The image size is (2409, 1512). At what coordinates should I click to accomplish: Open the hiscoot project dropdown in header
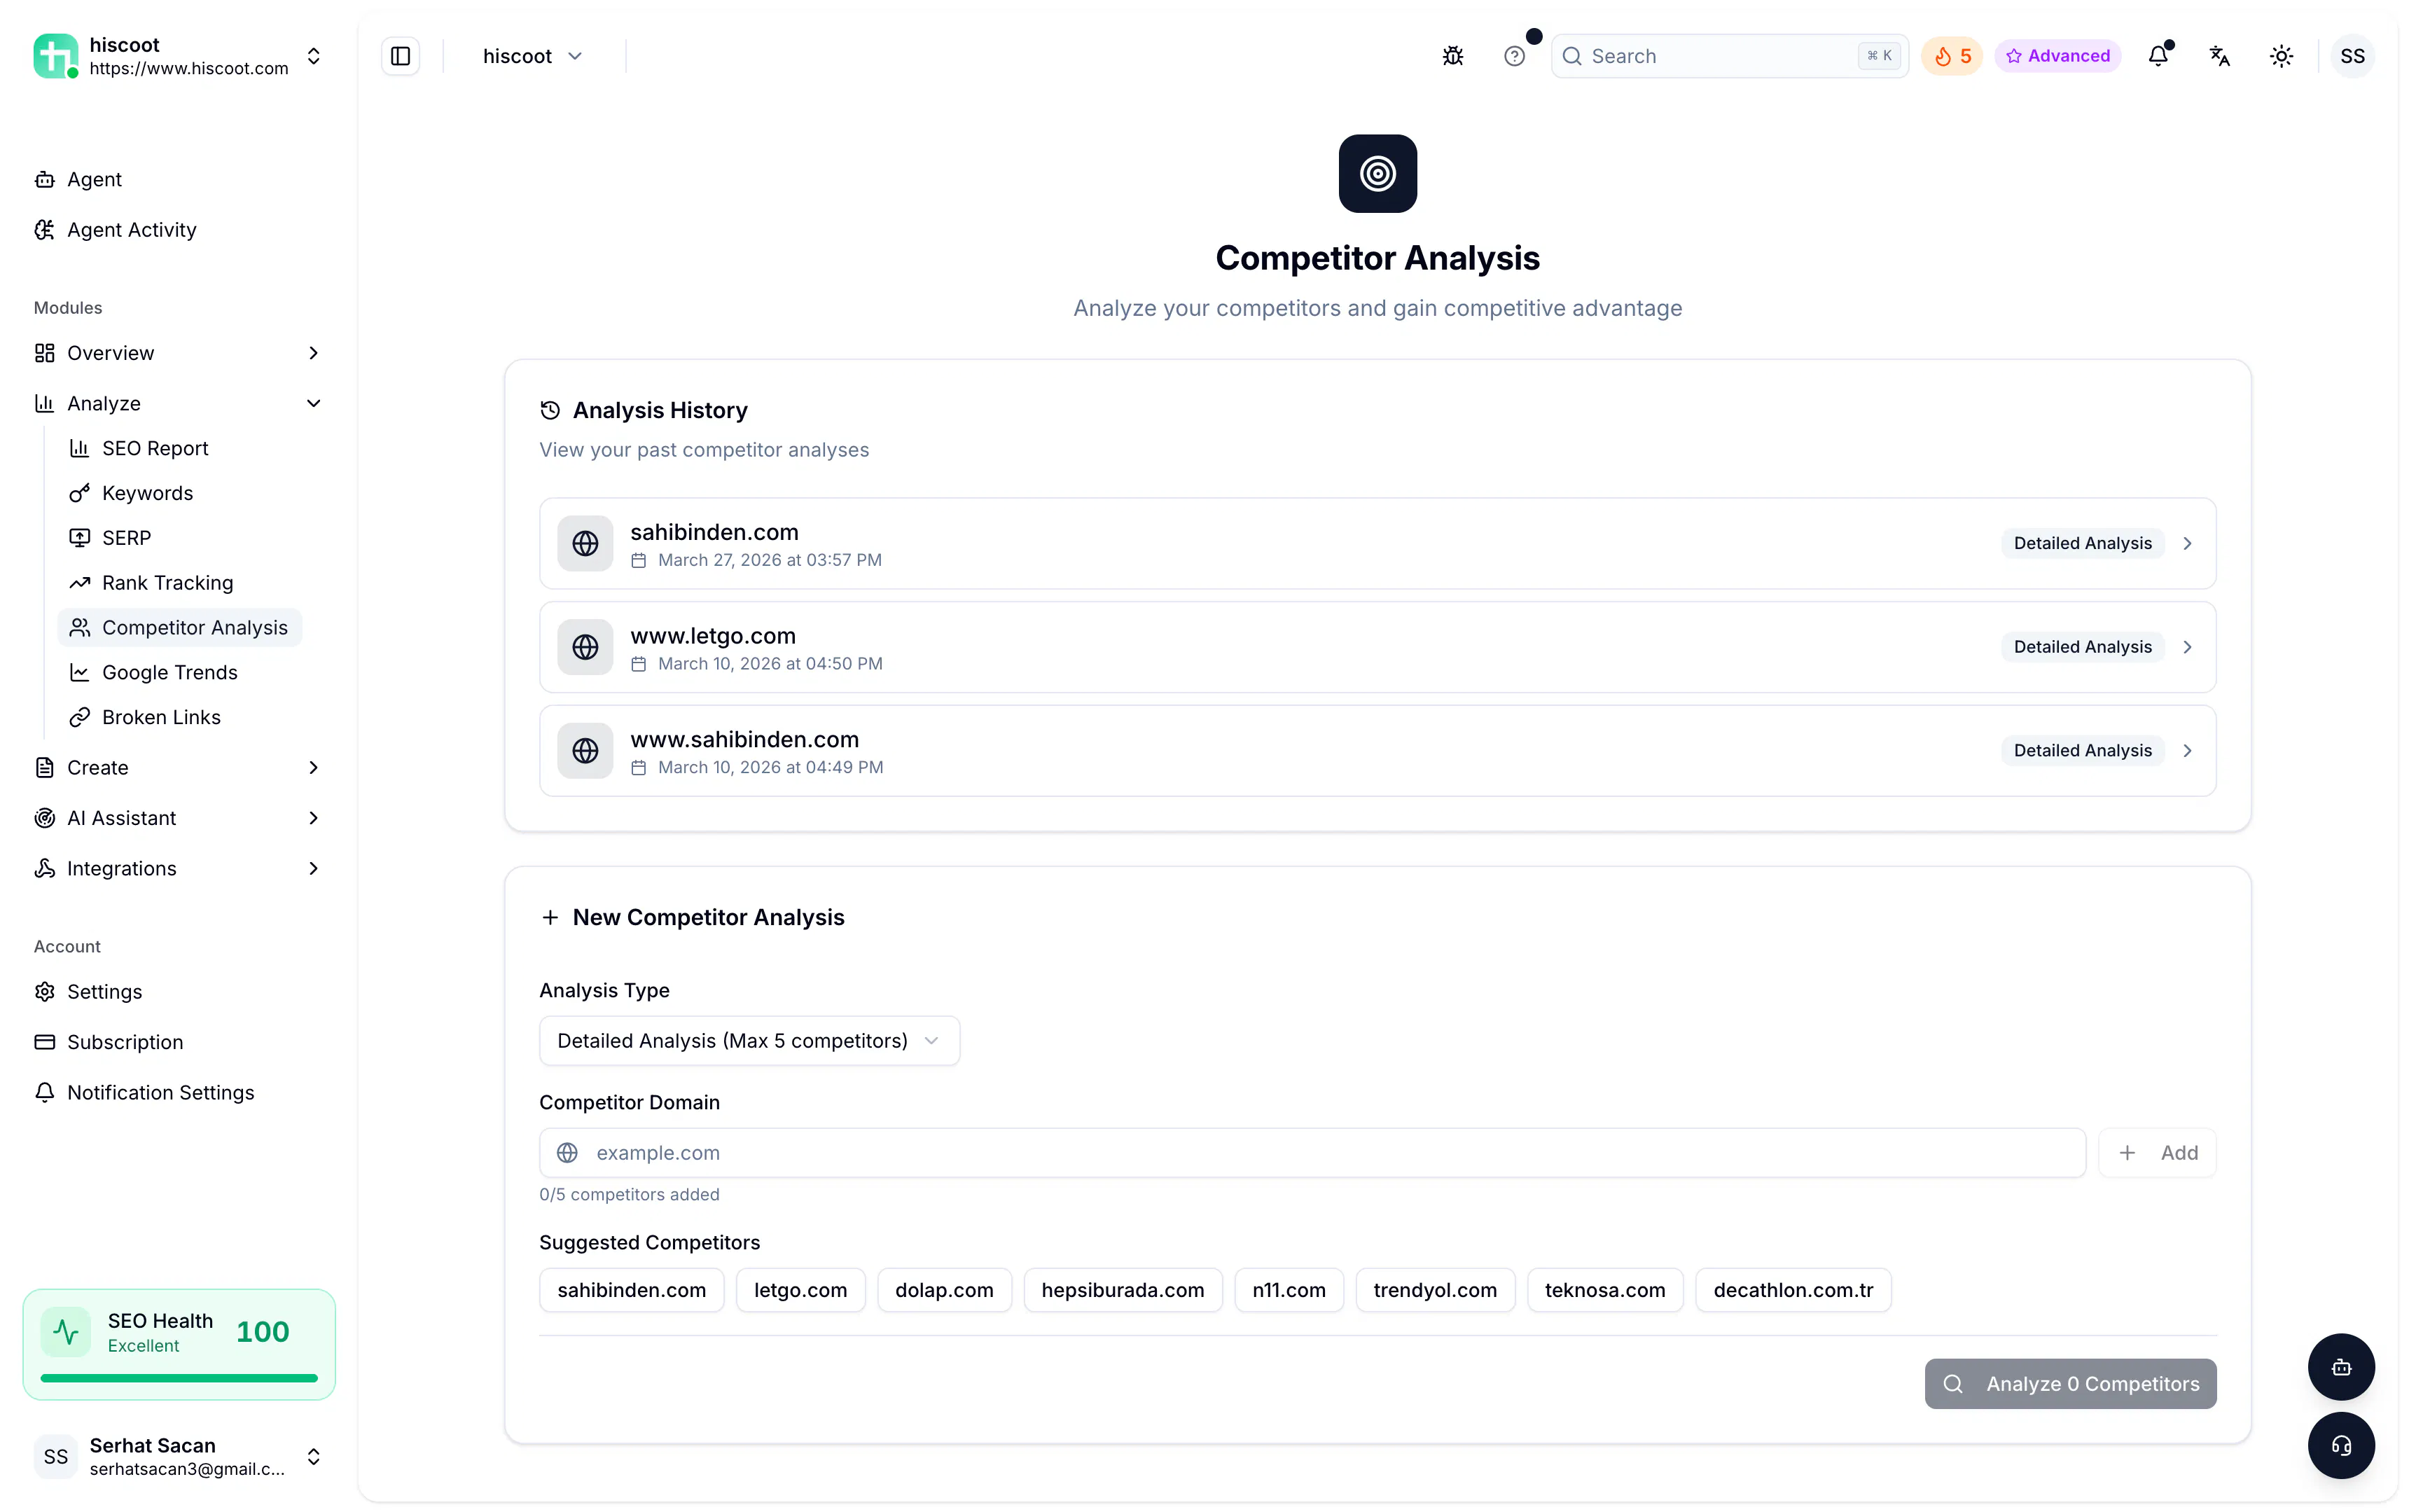pyautogui.click(x=532, y=56)
